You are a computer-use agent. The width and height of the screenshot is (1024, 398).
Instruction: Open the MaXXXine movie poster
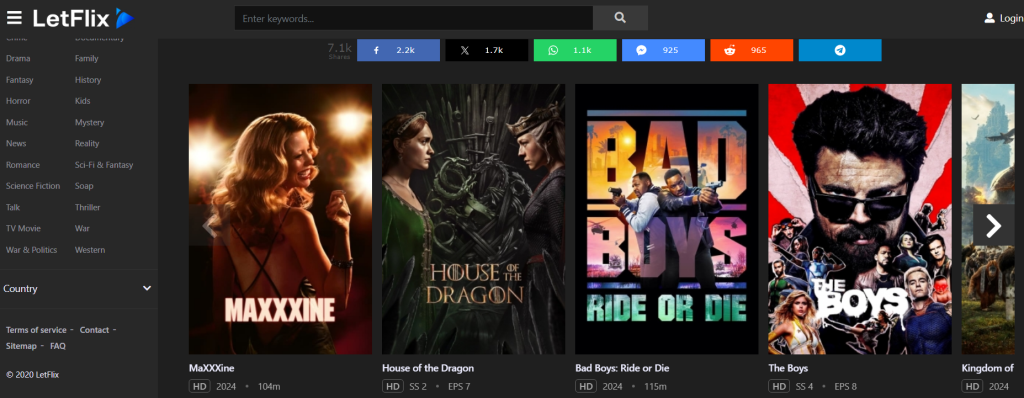pyautogui.click(x=280, y=219)
